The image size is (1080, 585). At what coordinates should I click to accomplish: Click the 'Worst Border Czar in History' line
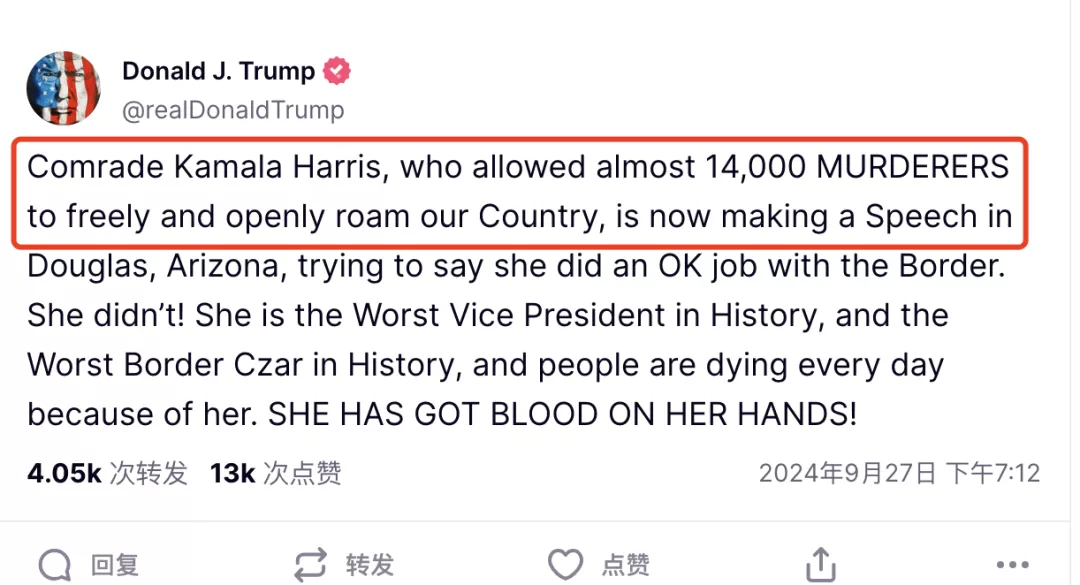pos(486,365)
